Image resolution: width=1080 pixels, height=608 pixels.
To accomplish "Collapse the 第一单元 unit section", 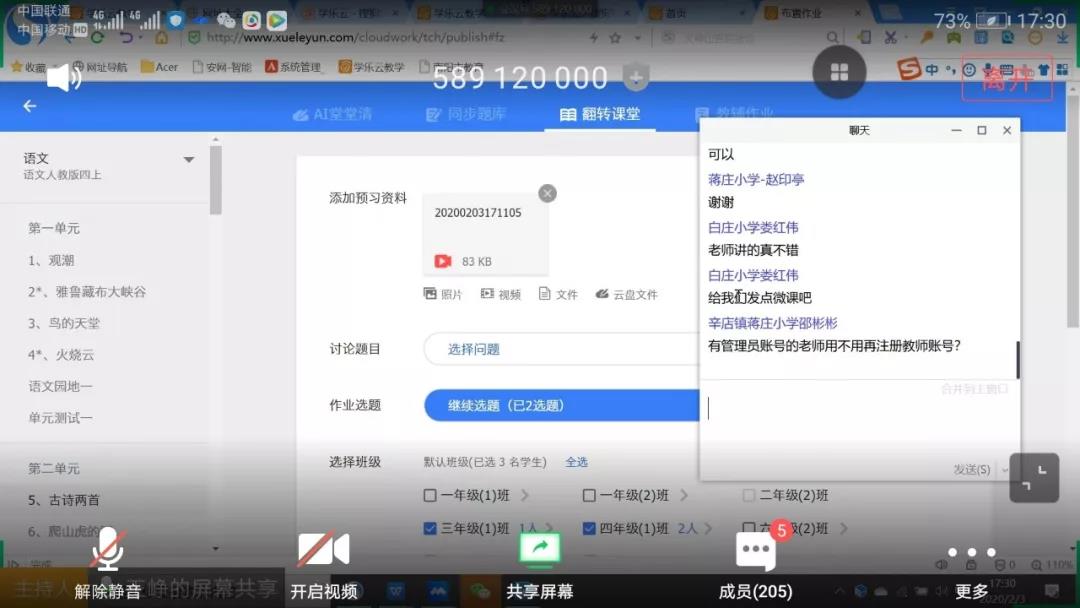I will pos(54,228).
